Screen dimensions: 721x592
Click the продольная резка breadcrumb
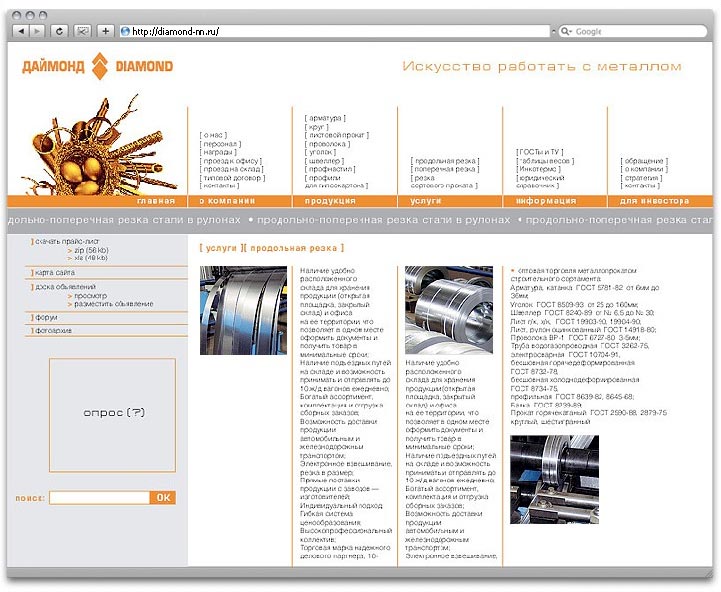point(294,248)
